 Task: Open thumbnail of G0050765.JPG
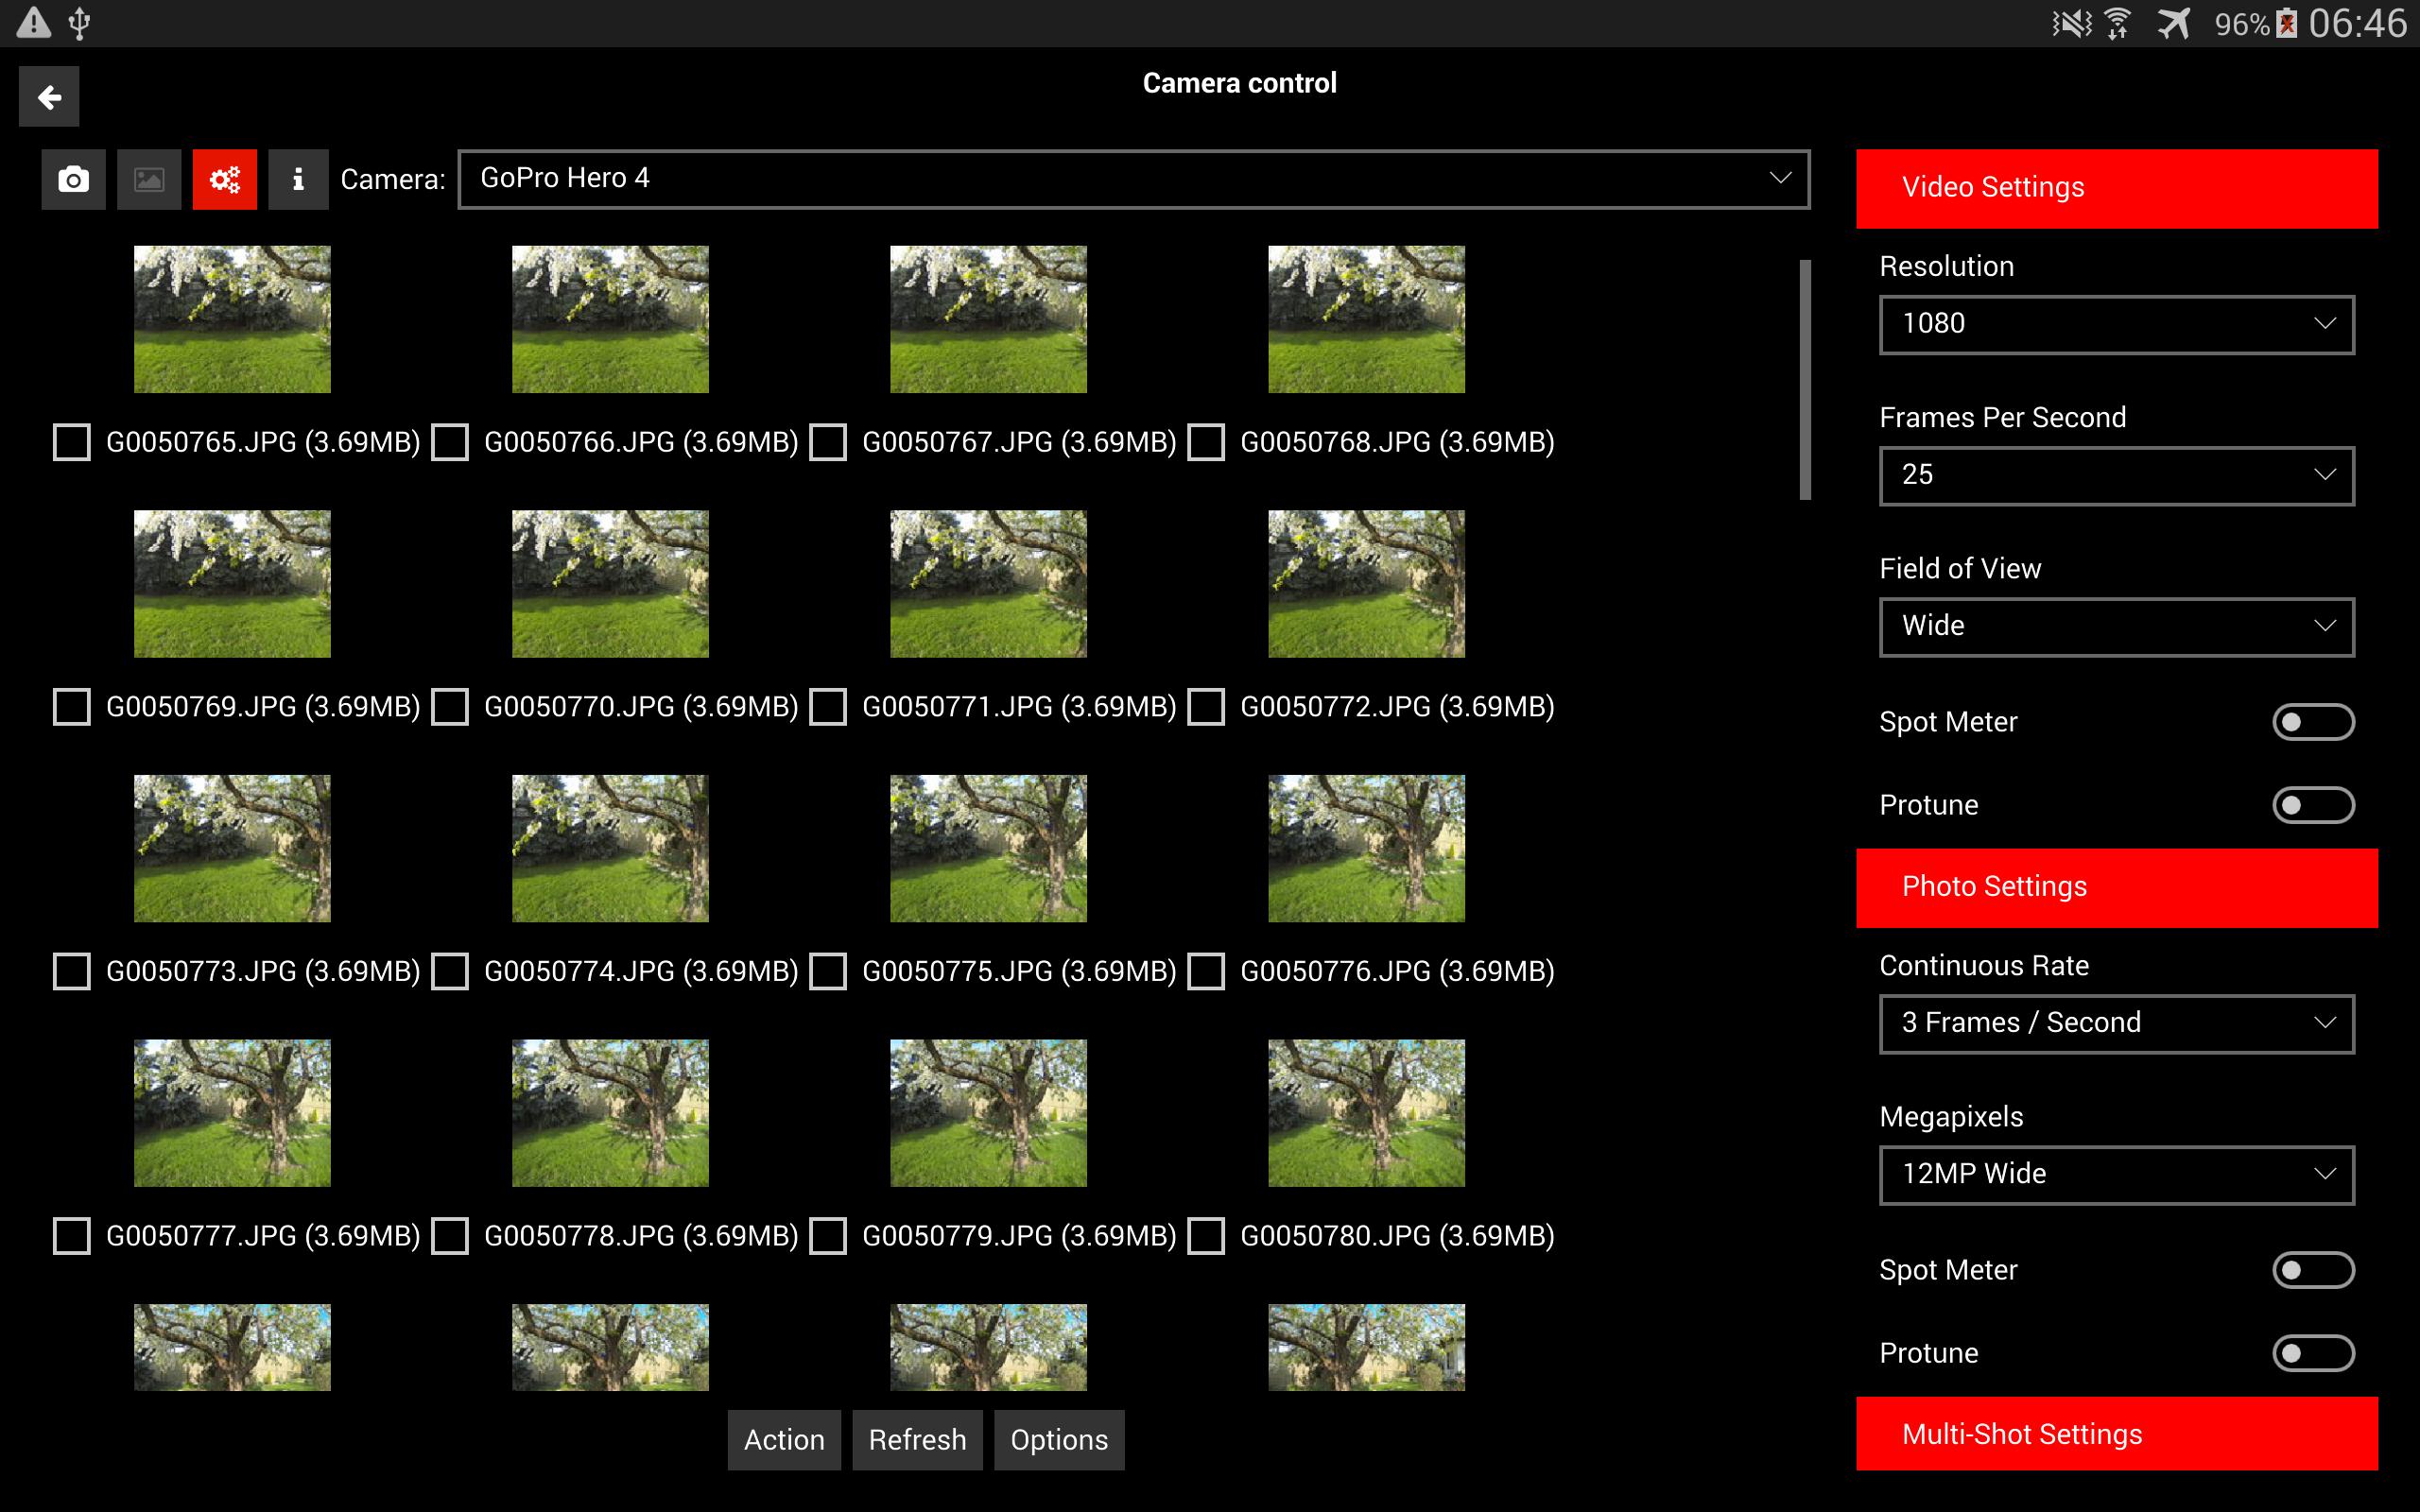[232, 319]
